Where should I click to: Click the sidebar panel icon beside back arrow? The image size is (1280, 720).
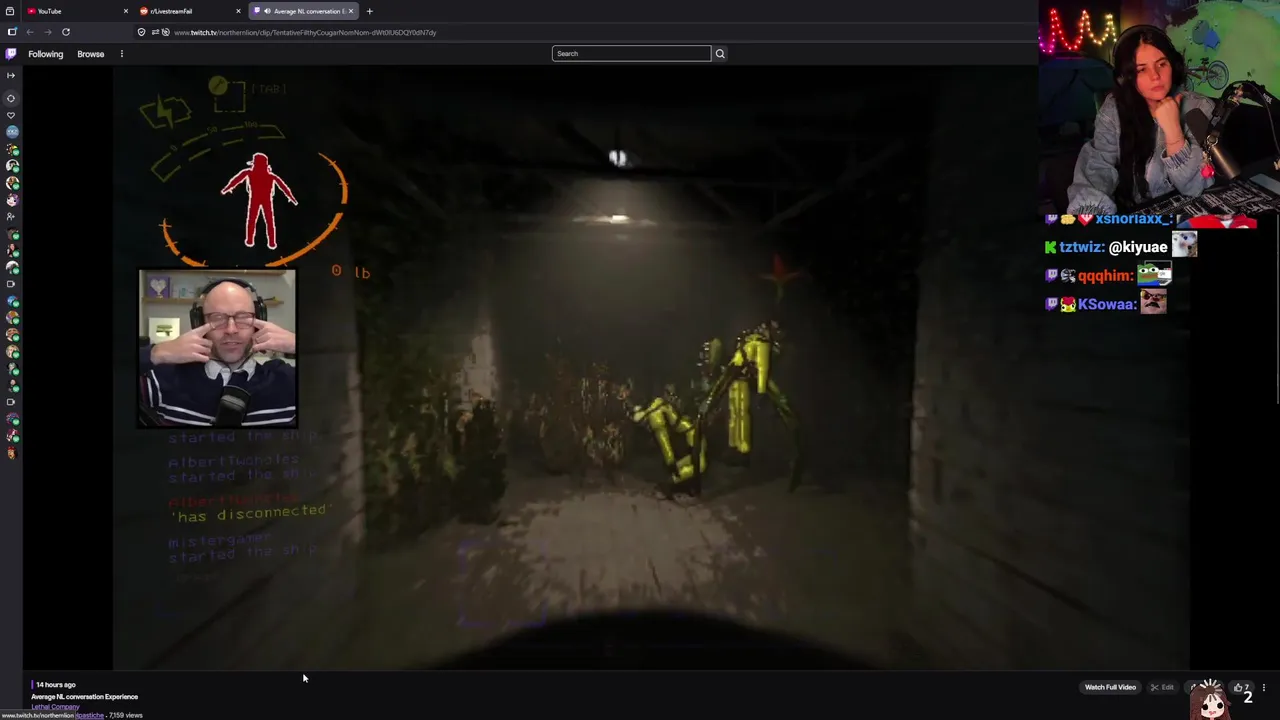[x=12, y=32]
